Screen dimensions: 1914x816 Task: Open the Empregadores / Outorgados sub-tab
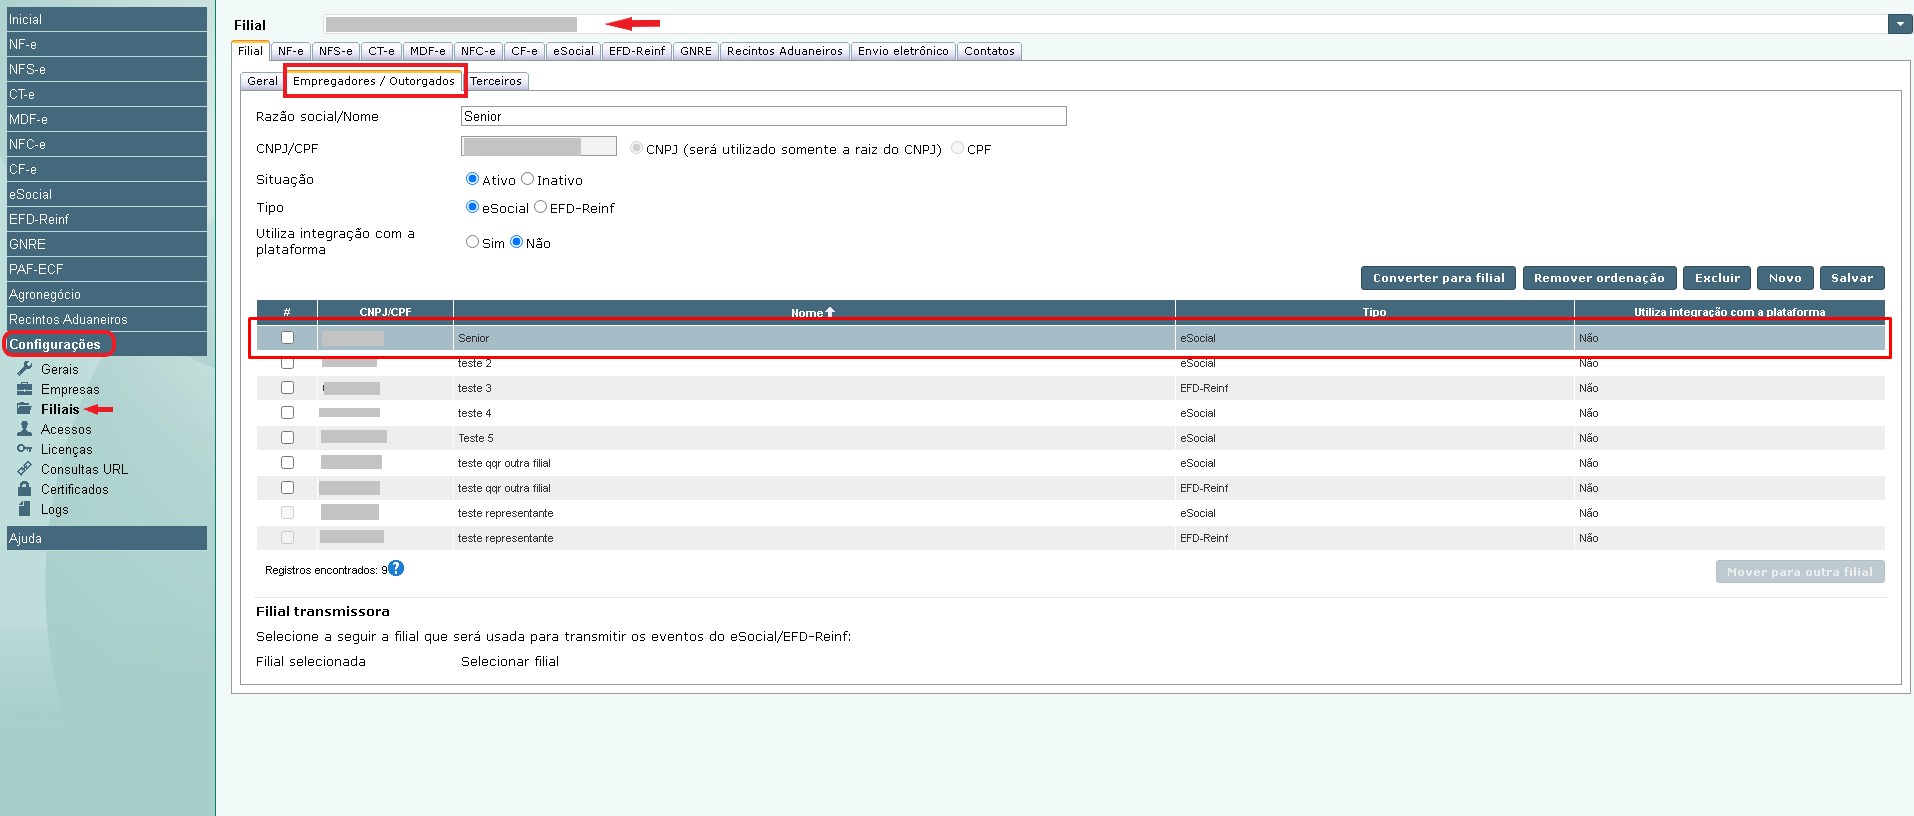coord(374,81)
